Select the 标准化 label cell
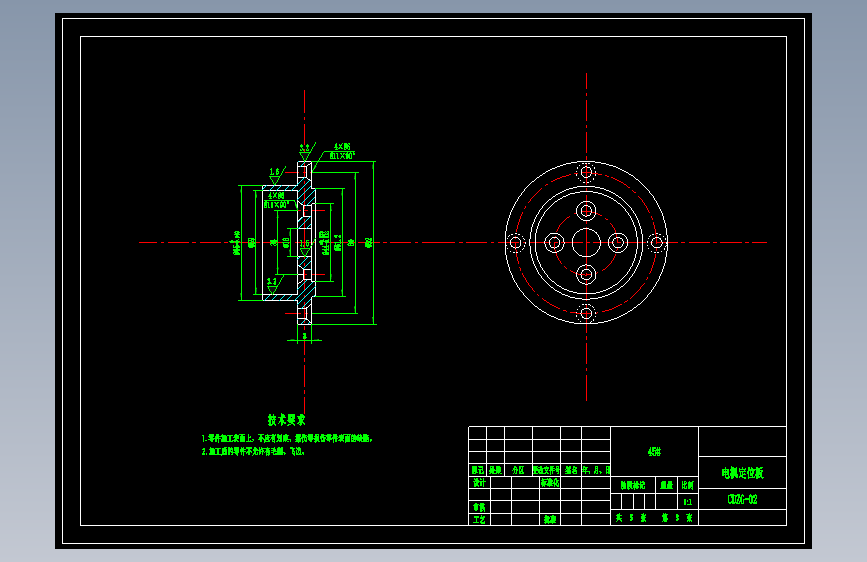The image size is (867, 562). click(550, 482)
